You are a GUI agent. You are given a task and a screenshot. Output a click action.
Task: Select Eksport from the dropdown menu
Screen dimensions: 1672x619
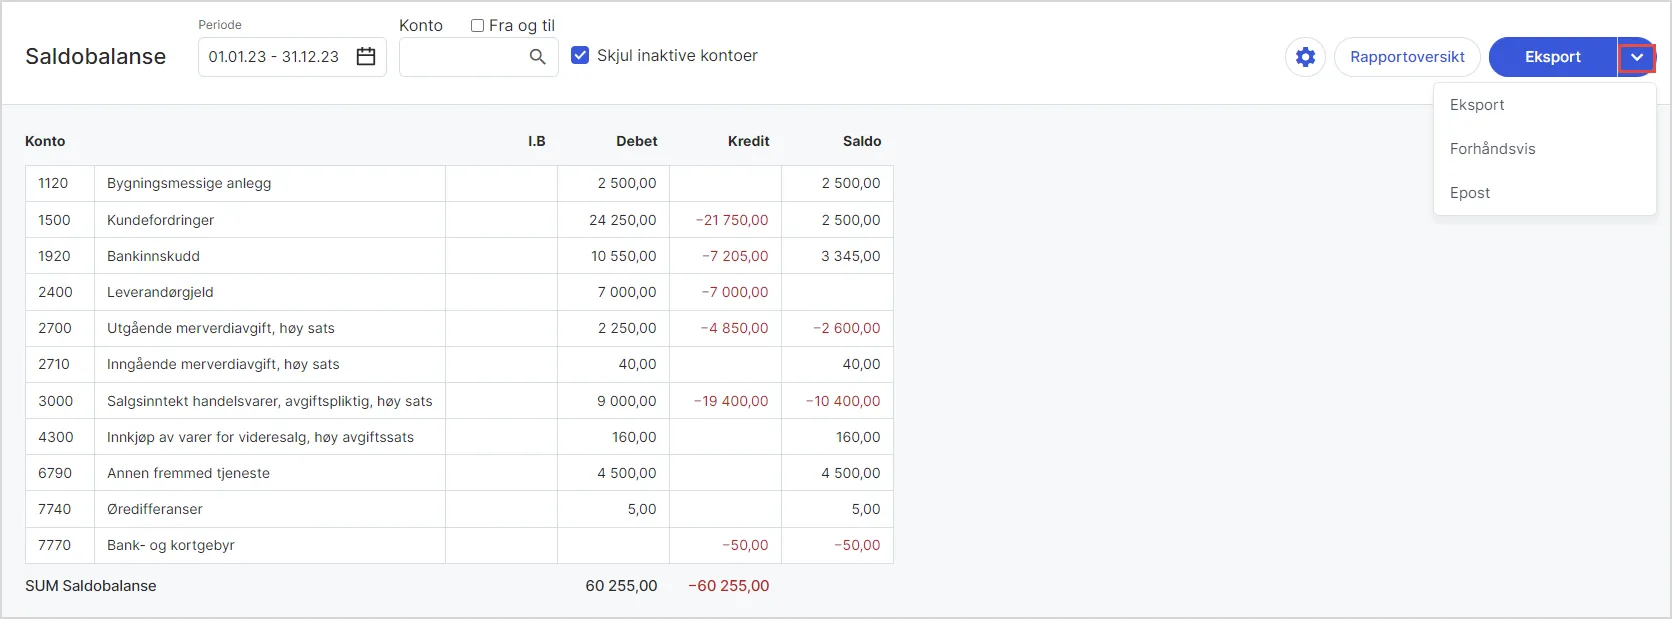pyautogui.click(x=1477, y=105)
